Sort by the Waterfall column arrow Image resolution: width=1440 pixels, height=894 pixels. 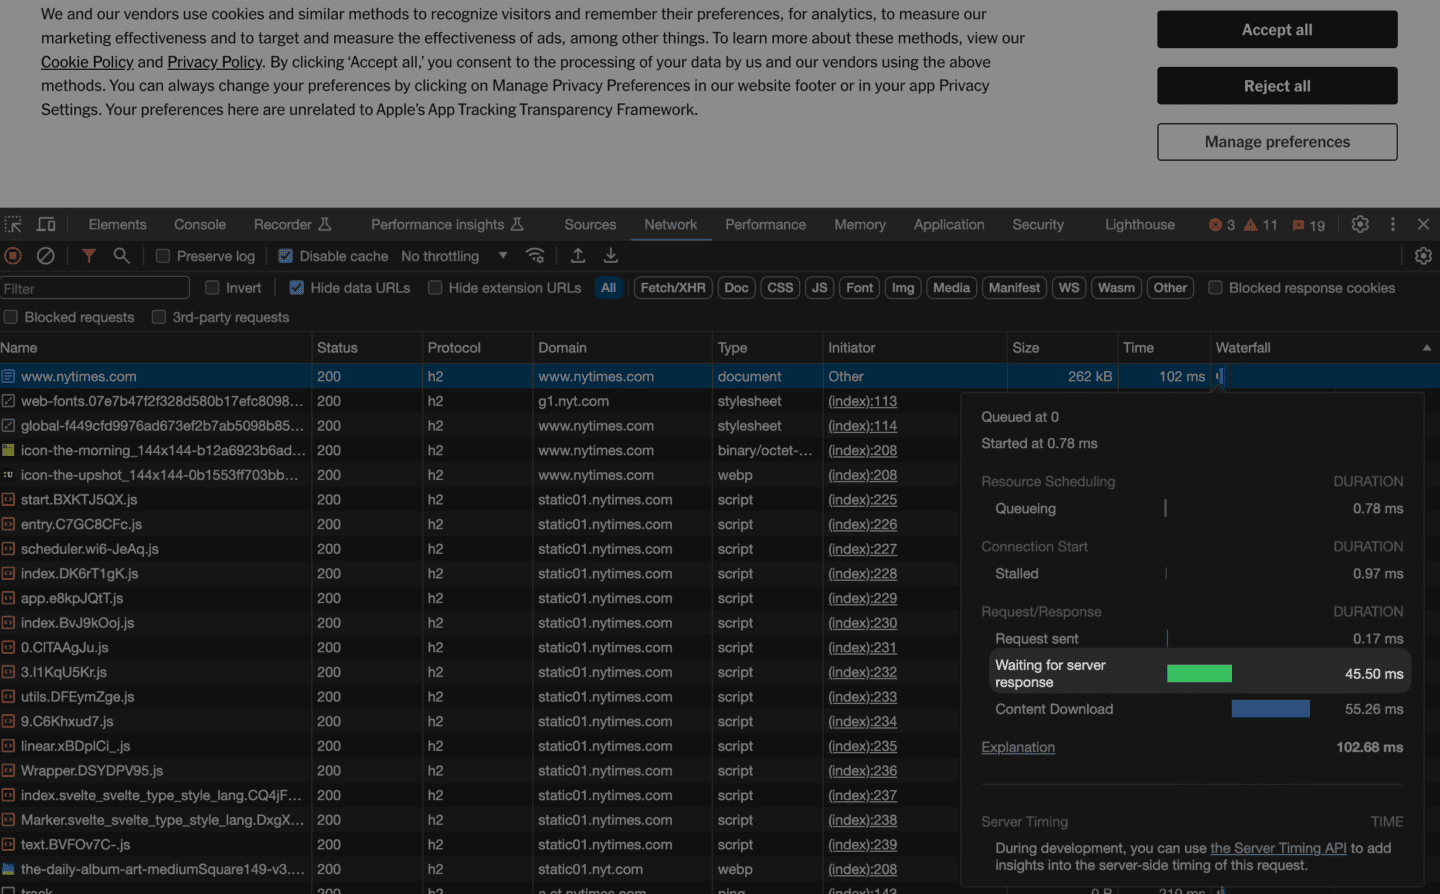(x=1426, y=348)
